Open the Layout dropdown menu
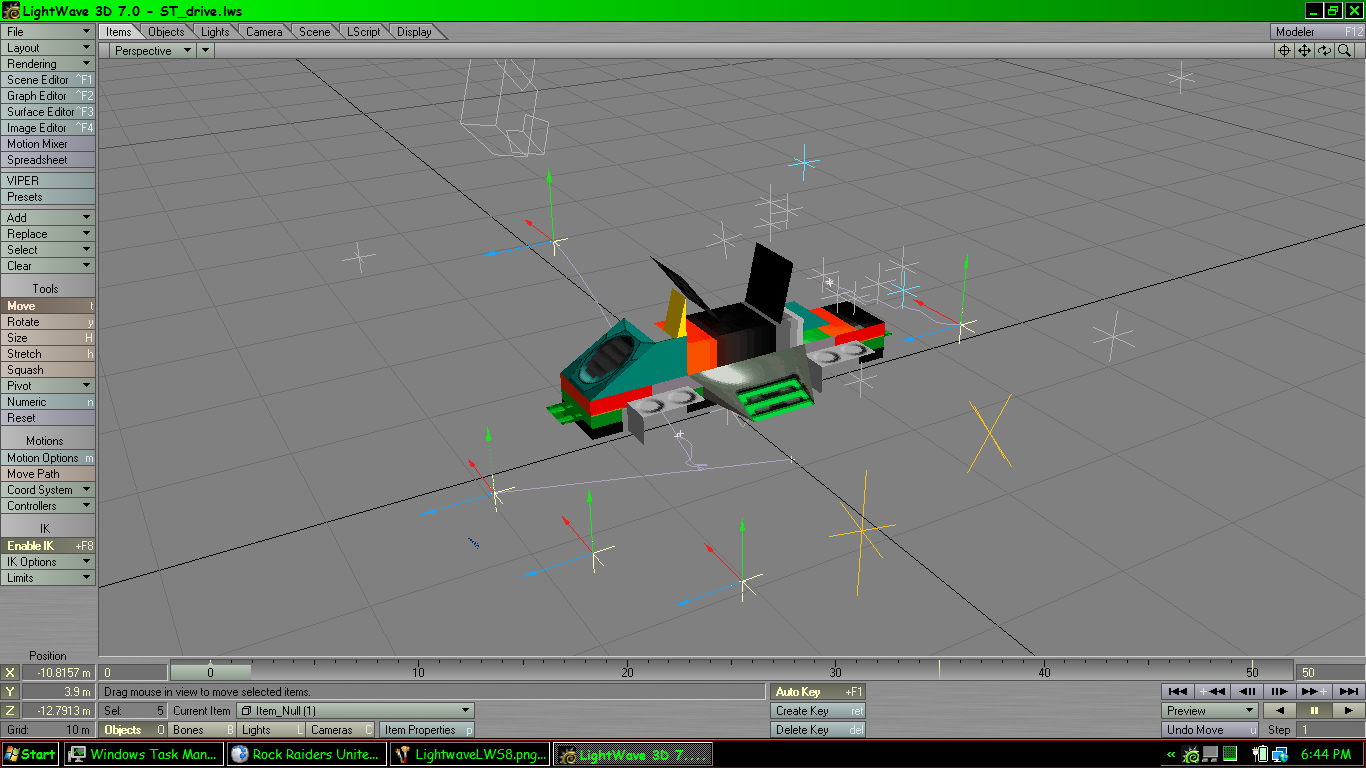 [48, 48]
